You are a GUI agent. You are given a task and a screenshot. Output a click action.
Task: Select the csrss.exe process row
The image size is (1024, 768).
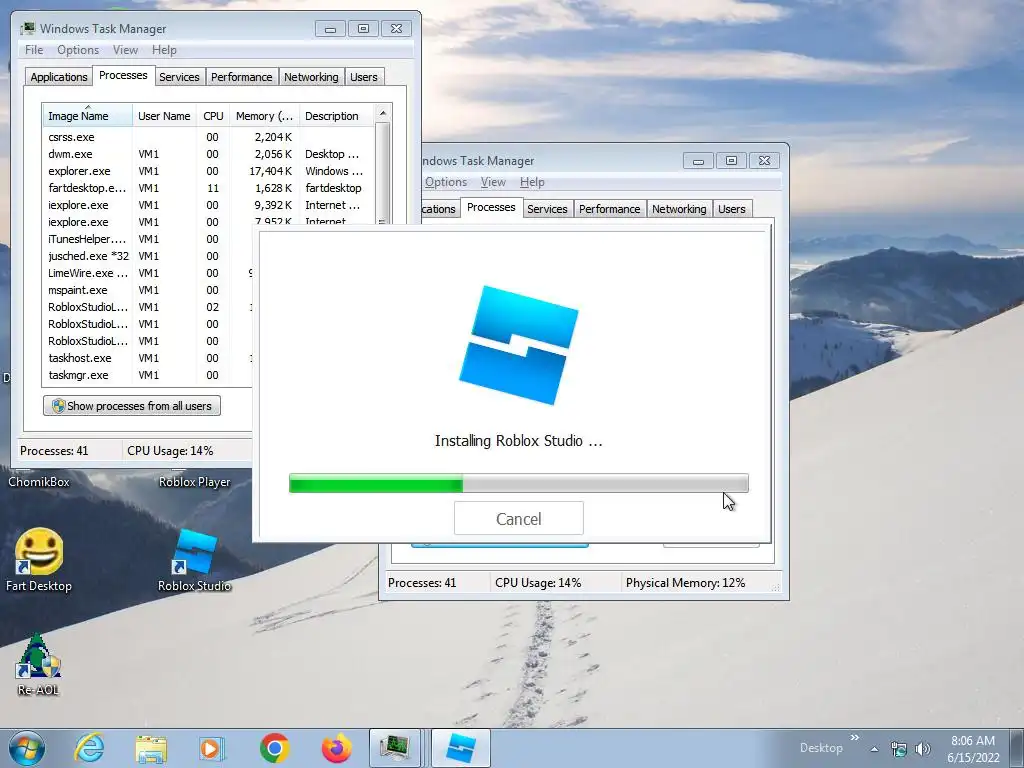click(208, 137)
